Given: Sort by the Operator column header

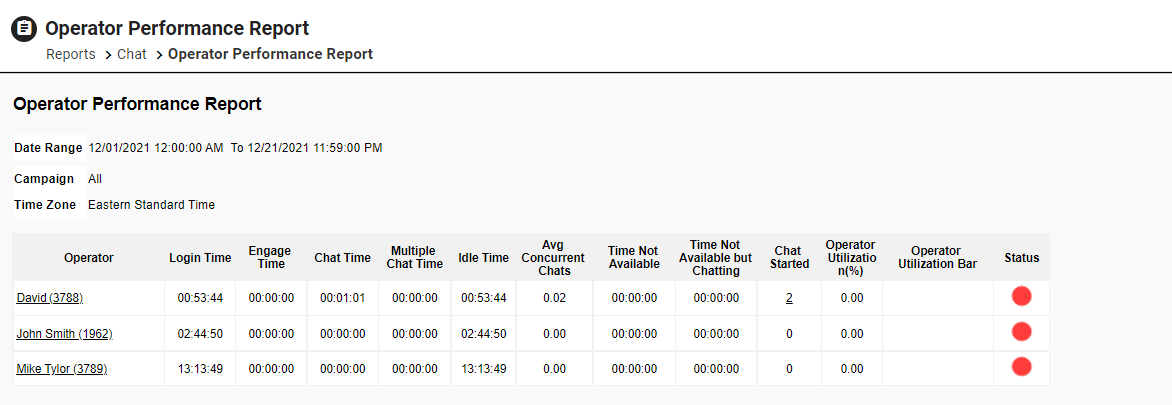Looking at the screenshot, I should point(88,258).
